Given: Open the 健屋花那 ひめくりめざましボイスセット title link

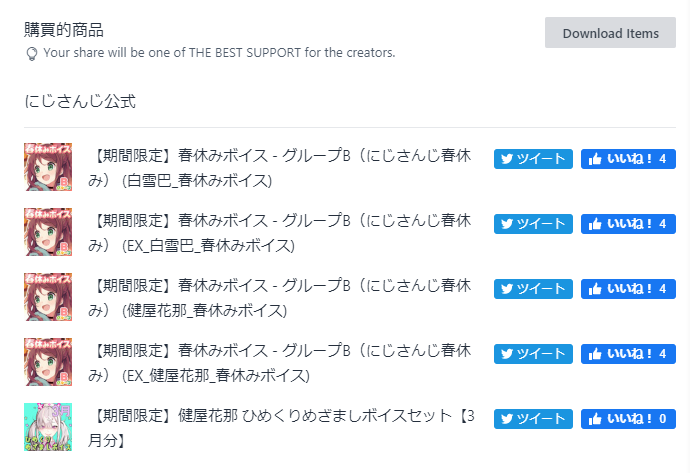Looking at the screenshot, I should pyautogui.click(x=282, y=428).
